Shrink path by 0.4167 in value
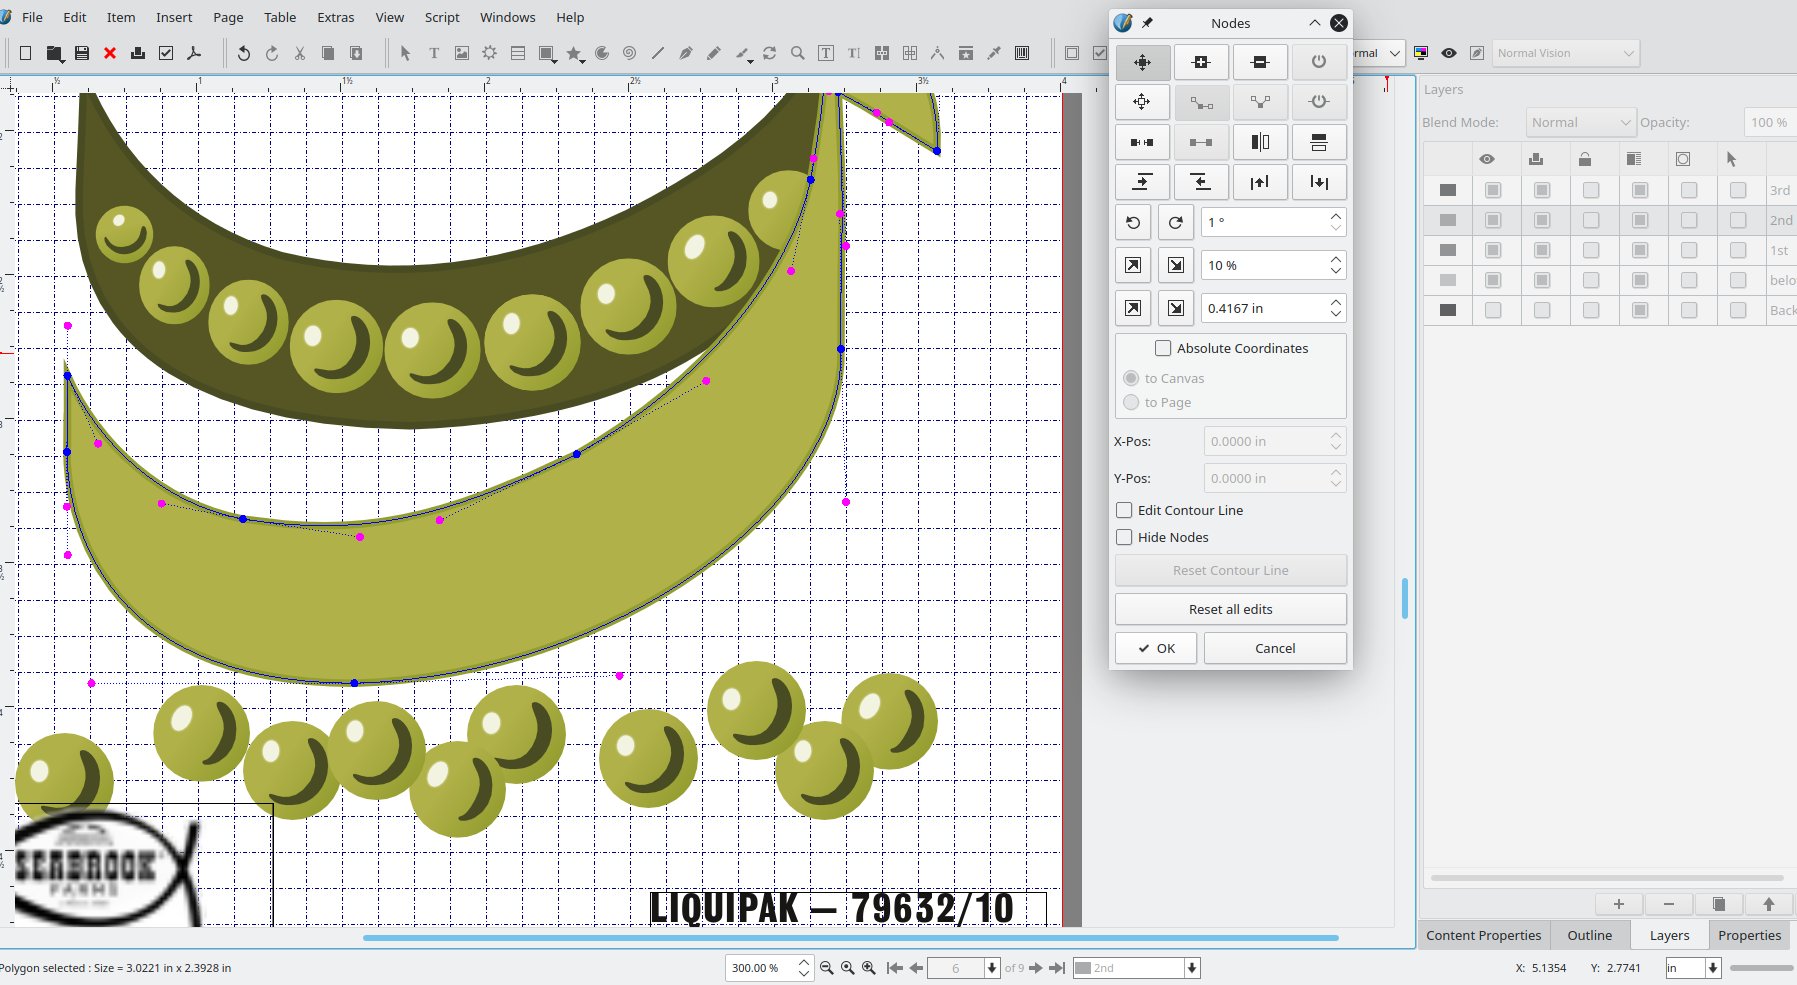Viewport: 1797px width, 985px height. (x=1176, y=308)
